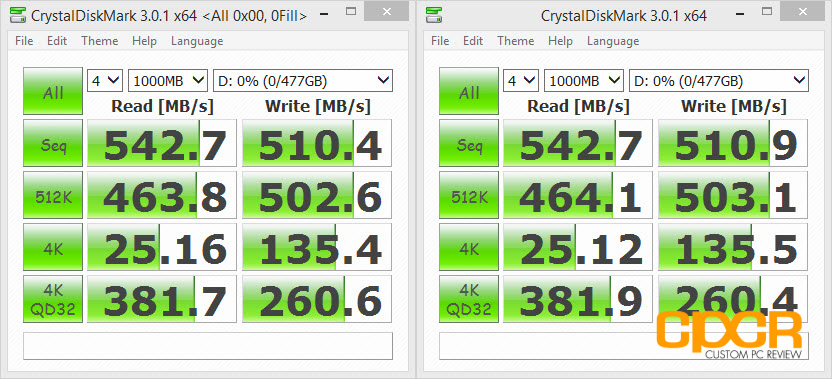Open Edit menu in right window
This screenshot has height=379, width=832.
click(x=473, y=41)
